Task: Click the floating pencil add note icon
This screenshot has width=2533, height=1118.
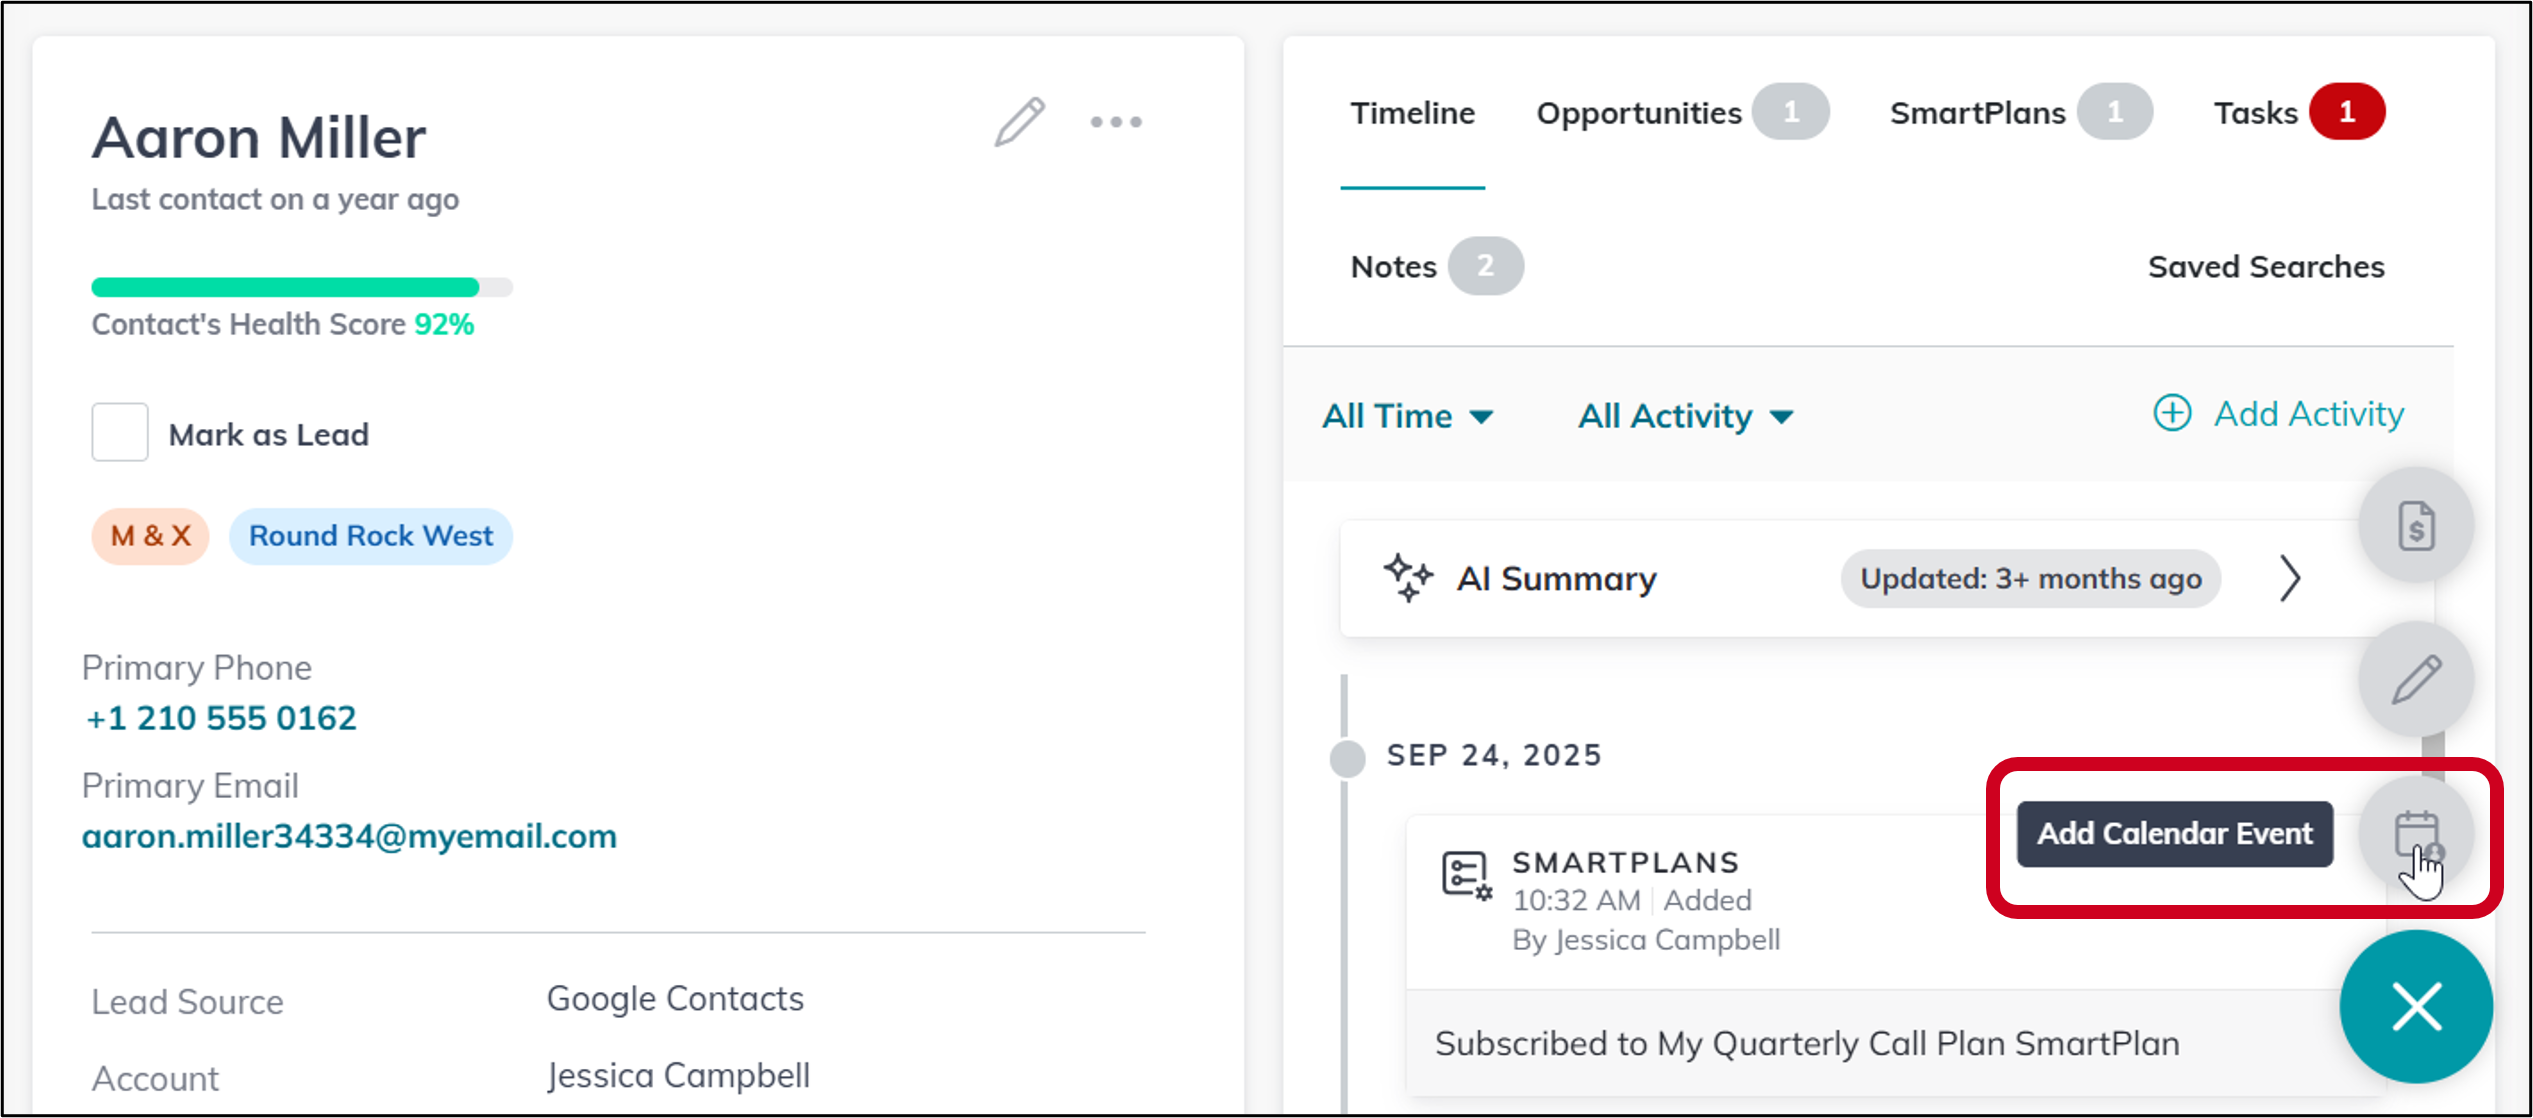Action: (x=2416, y=680)
